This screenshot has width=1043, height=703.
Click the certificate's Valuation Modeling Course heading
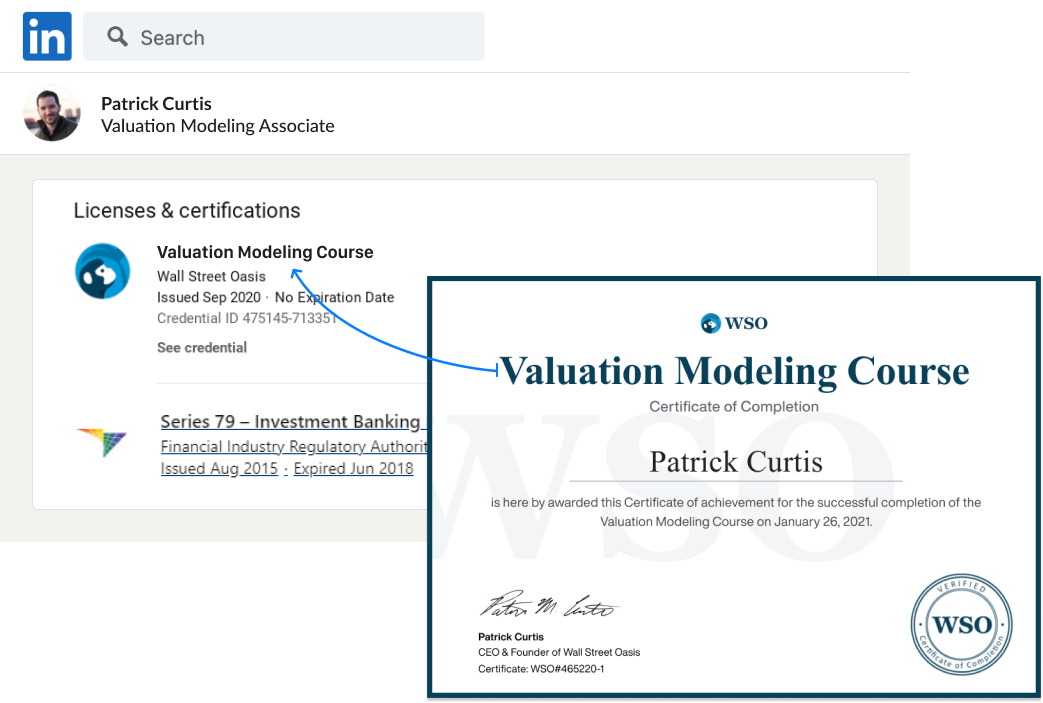click(x=734, y=370)
